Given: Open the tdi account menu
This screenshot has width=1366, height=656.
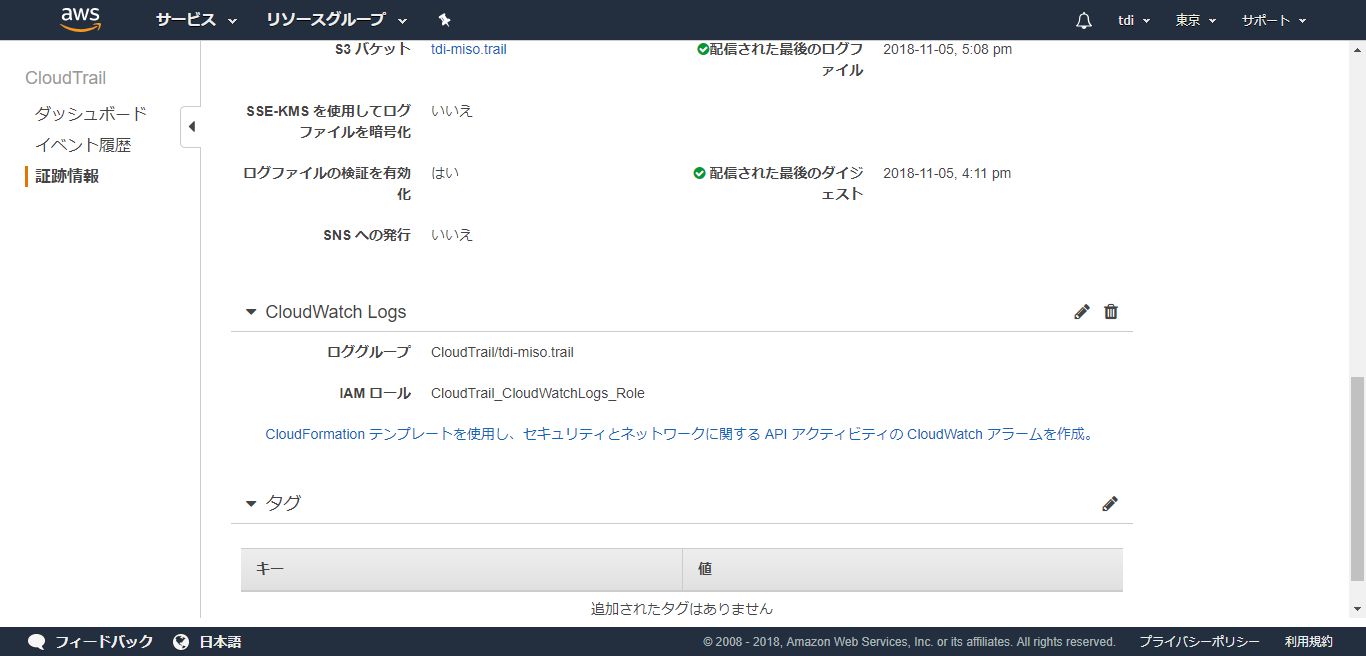Looking at the screenshot, I should [1133, 20].
